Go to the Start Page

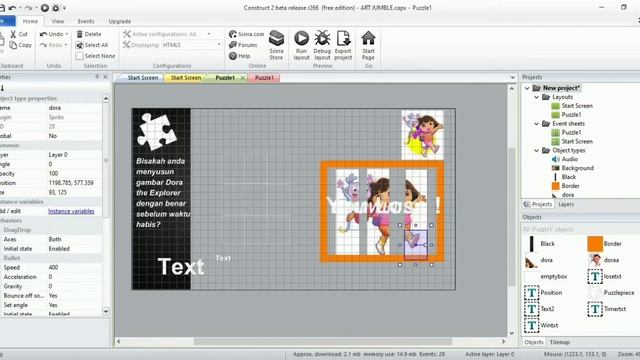[368, 45]
